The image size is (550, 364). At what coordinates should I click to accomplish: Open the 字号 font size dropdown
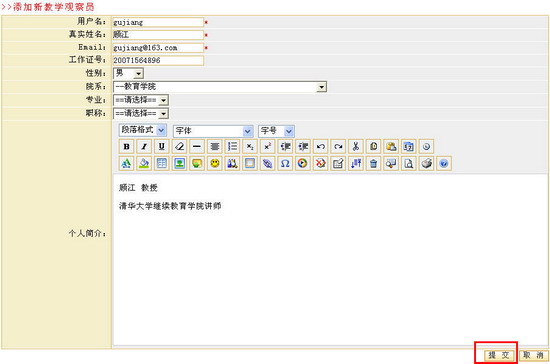point(276,131)
